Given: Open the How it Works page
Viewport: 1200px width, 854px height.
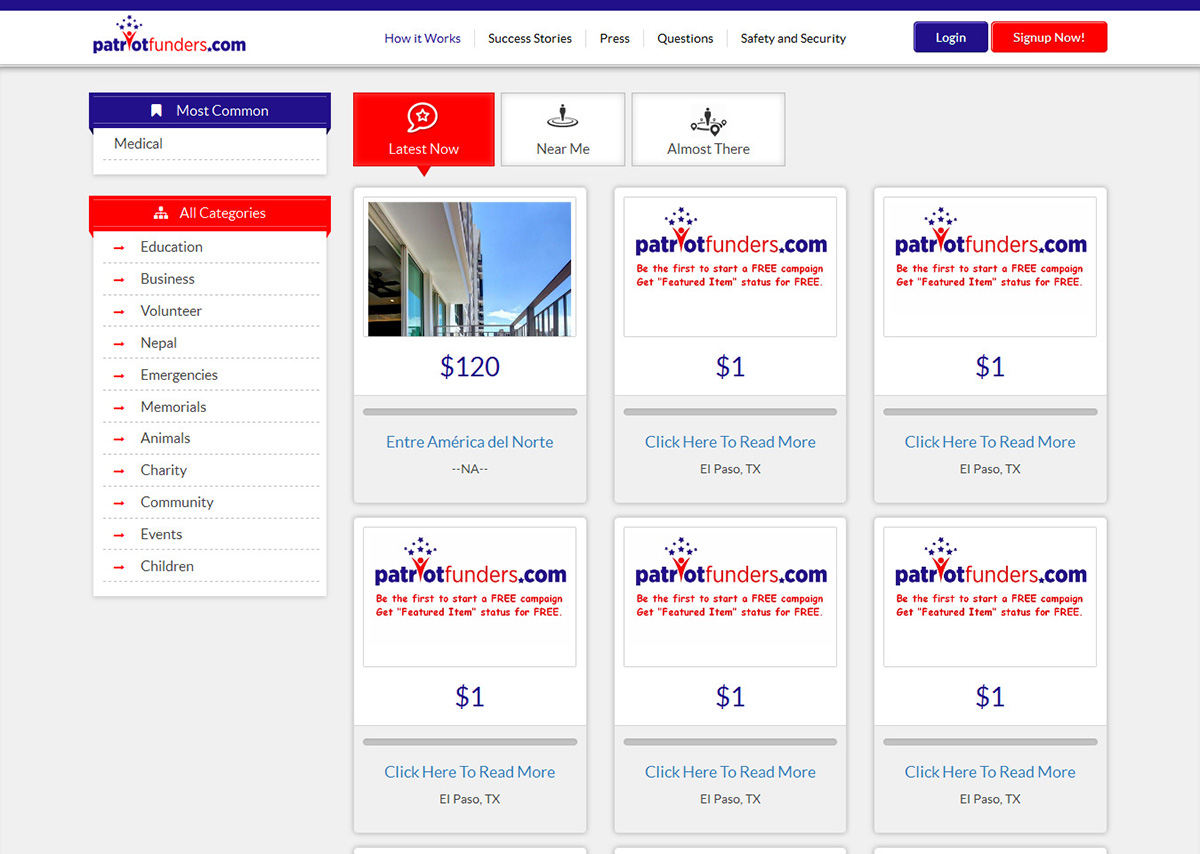Looking at the screenshot, I should point(422,38).
